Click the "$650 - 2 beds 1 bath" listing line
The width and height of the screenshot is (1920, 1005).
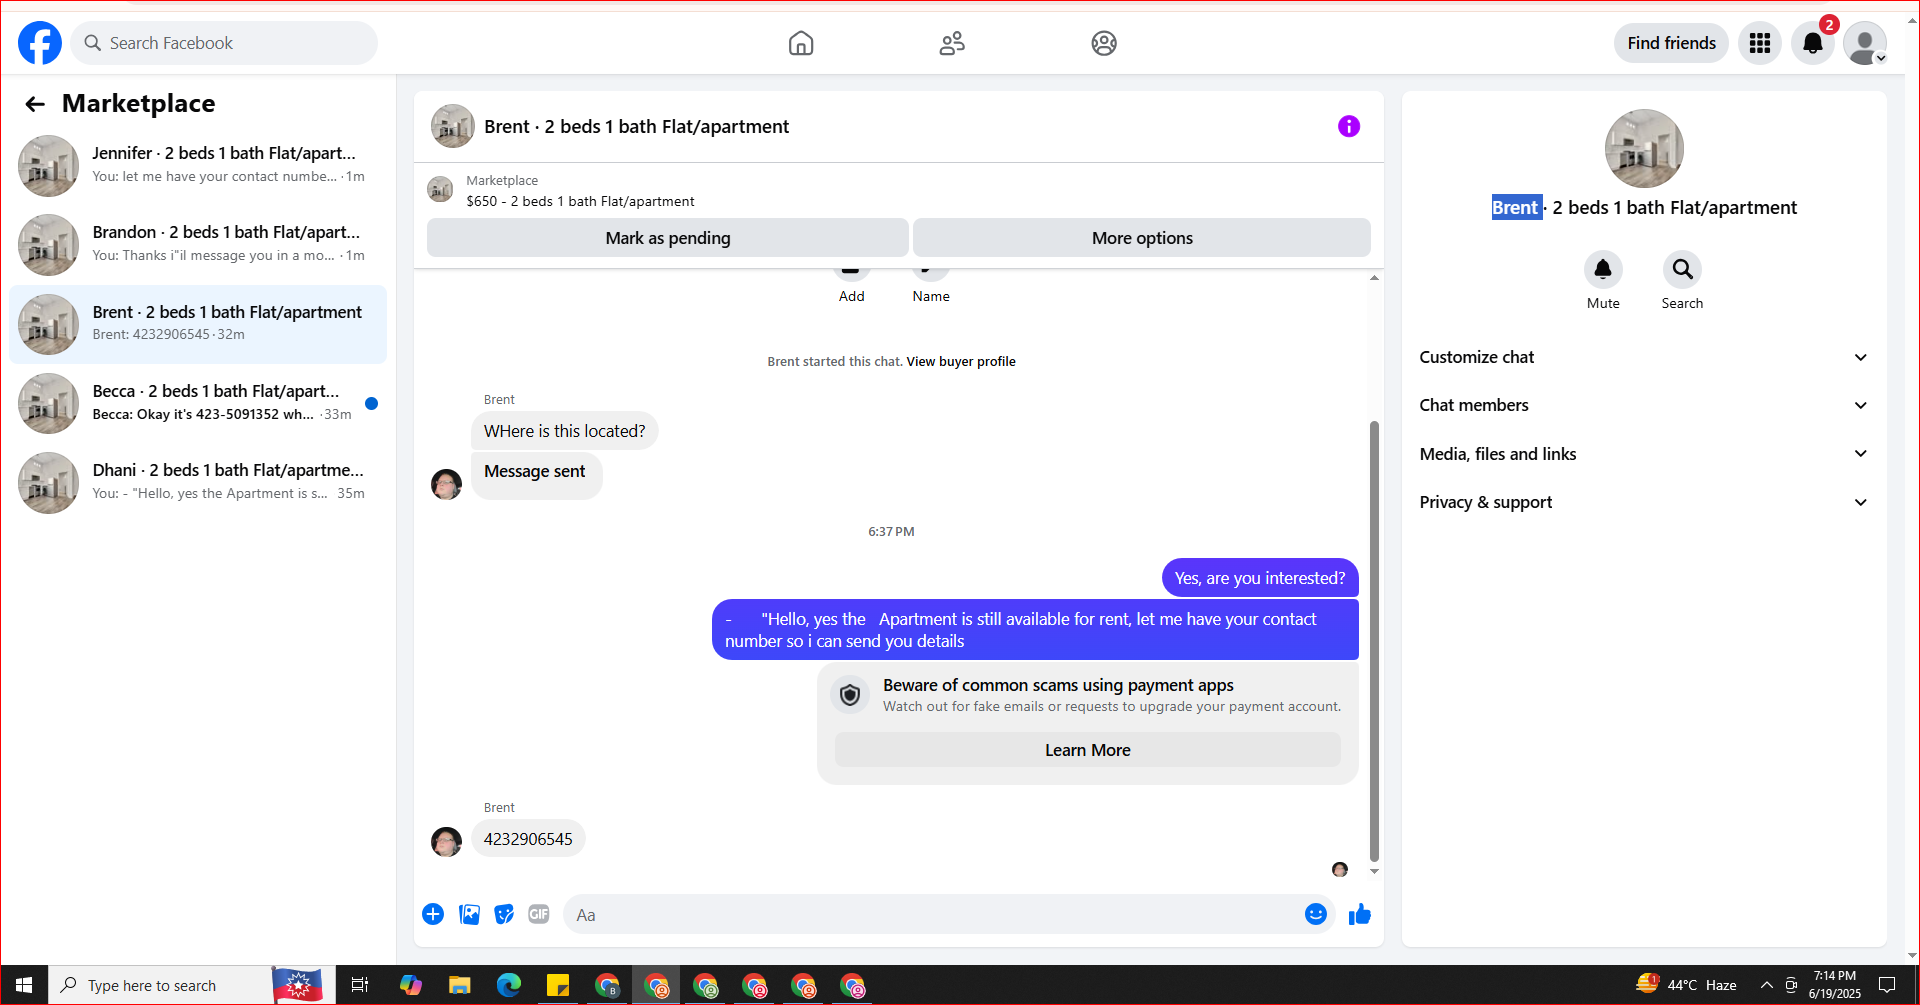click(580, 201)
